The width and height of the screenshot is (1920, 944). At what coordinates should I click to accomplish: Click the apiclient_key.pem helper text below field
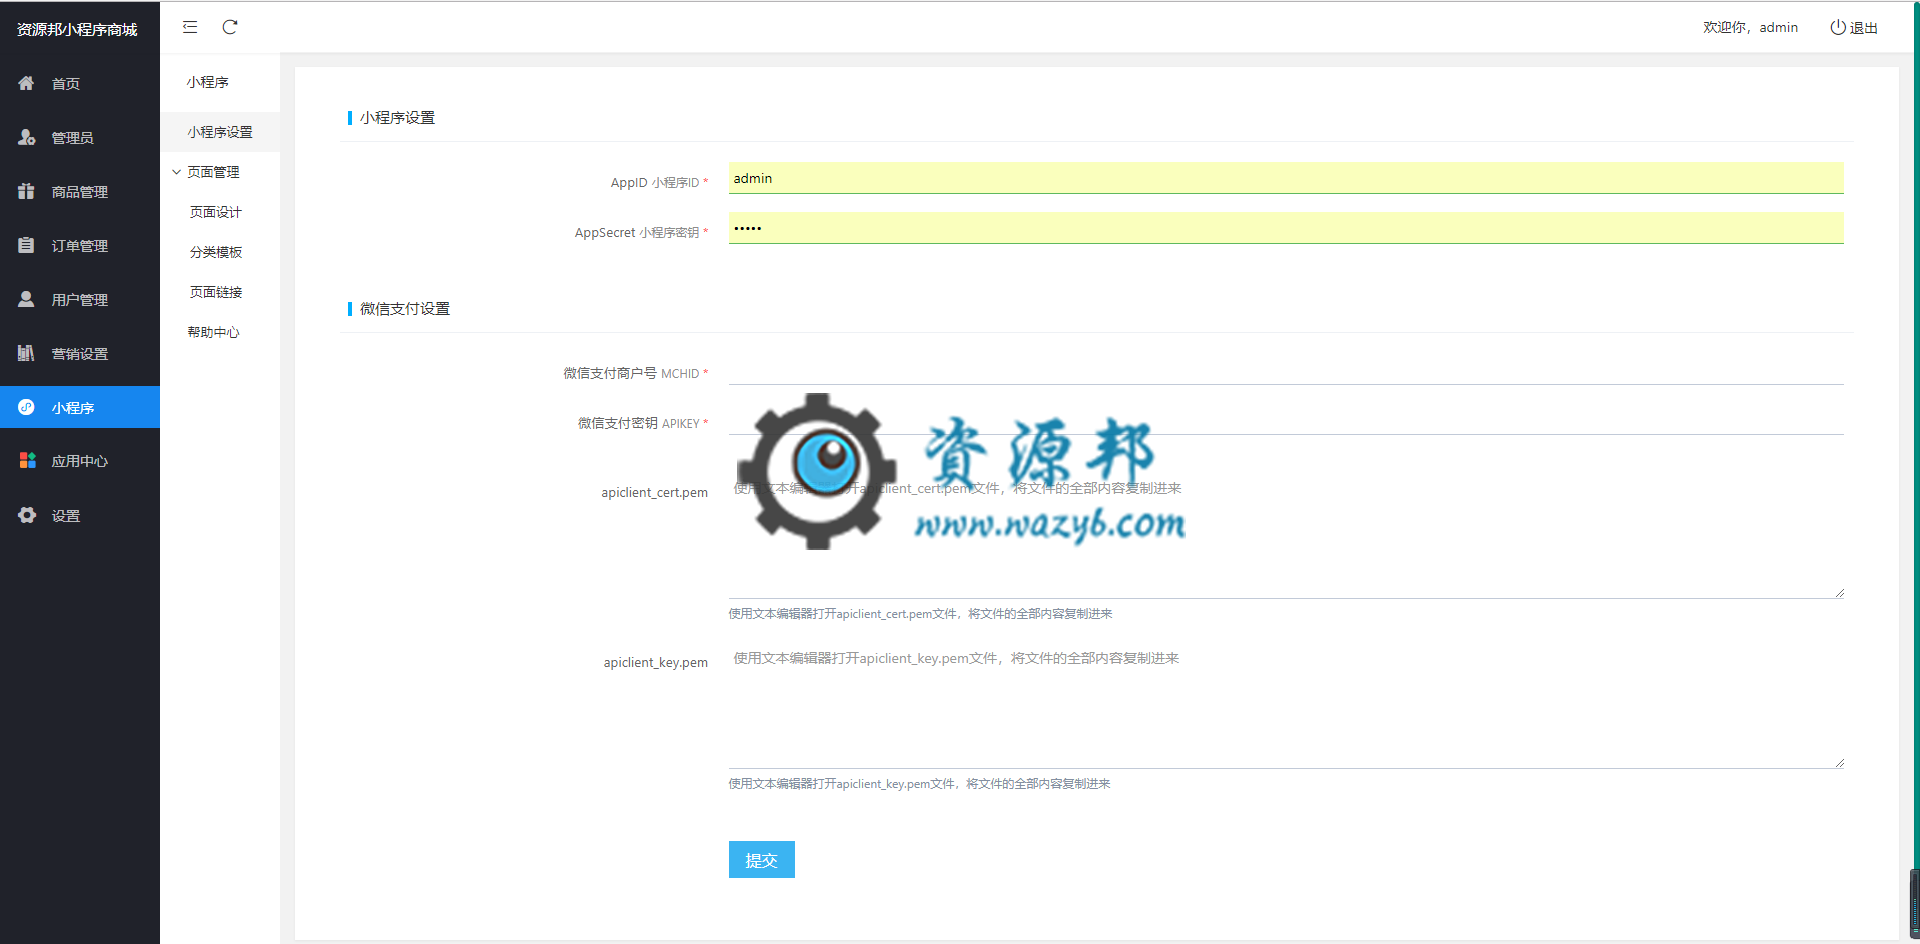919,784
